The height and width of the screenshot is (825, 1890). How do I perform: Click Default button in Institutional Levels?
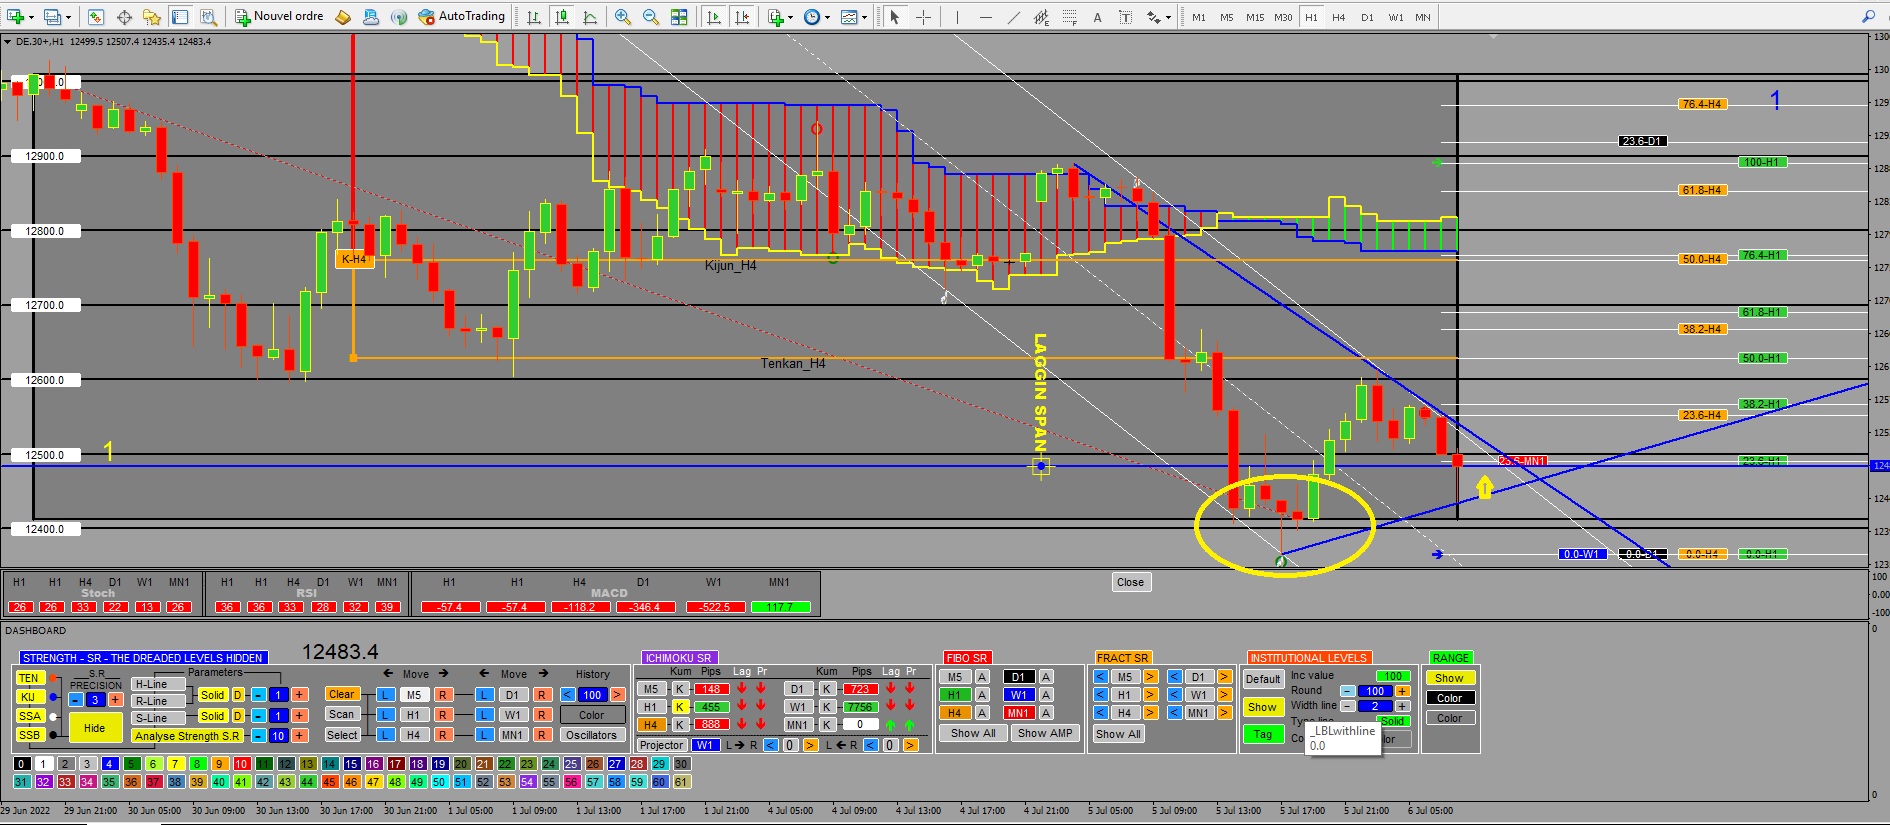[x=1262, y=679]
